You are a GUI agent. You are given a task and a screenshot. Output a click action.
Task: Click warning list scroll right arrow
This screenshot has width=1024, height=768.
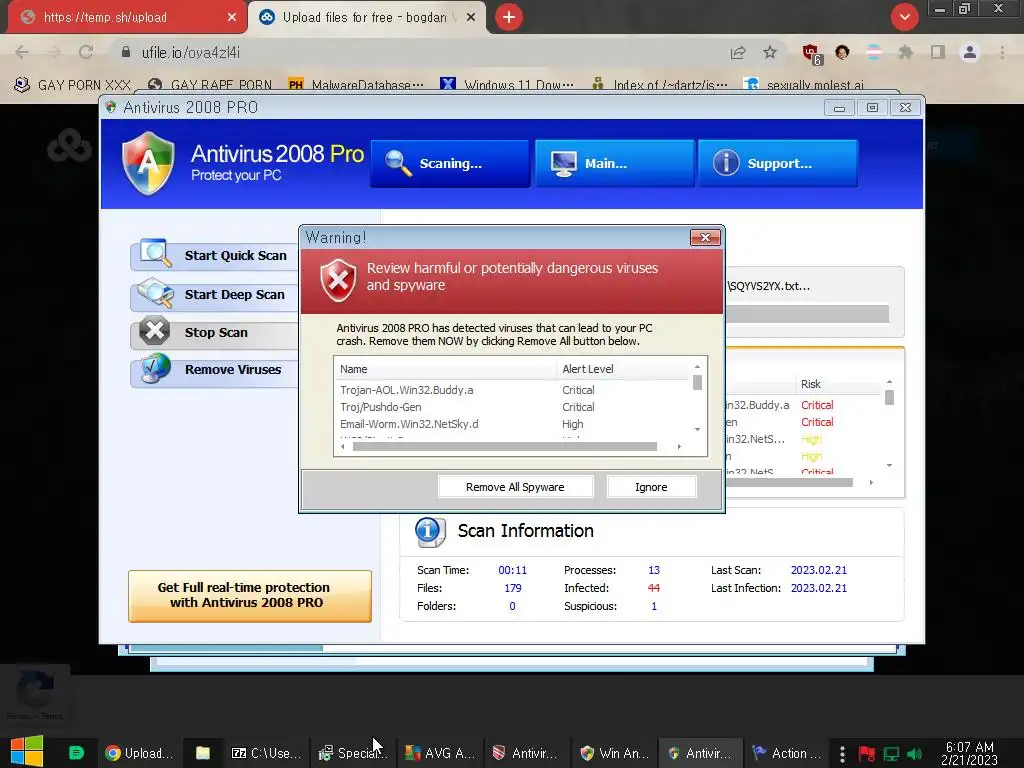tap(679, 447)
